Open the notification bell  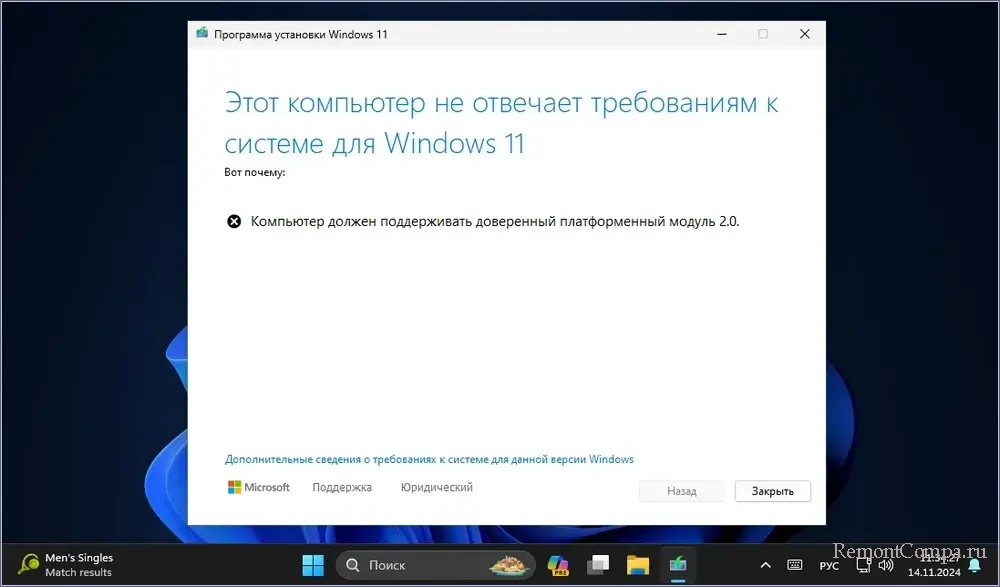point(974,565)
